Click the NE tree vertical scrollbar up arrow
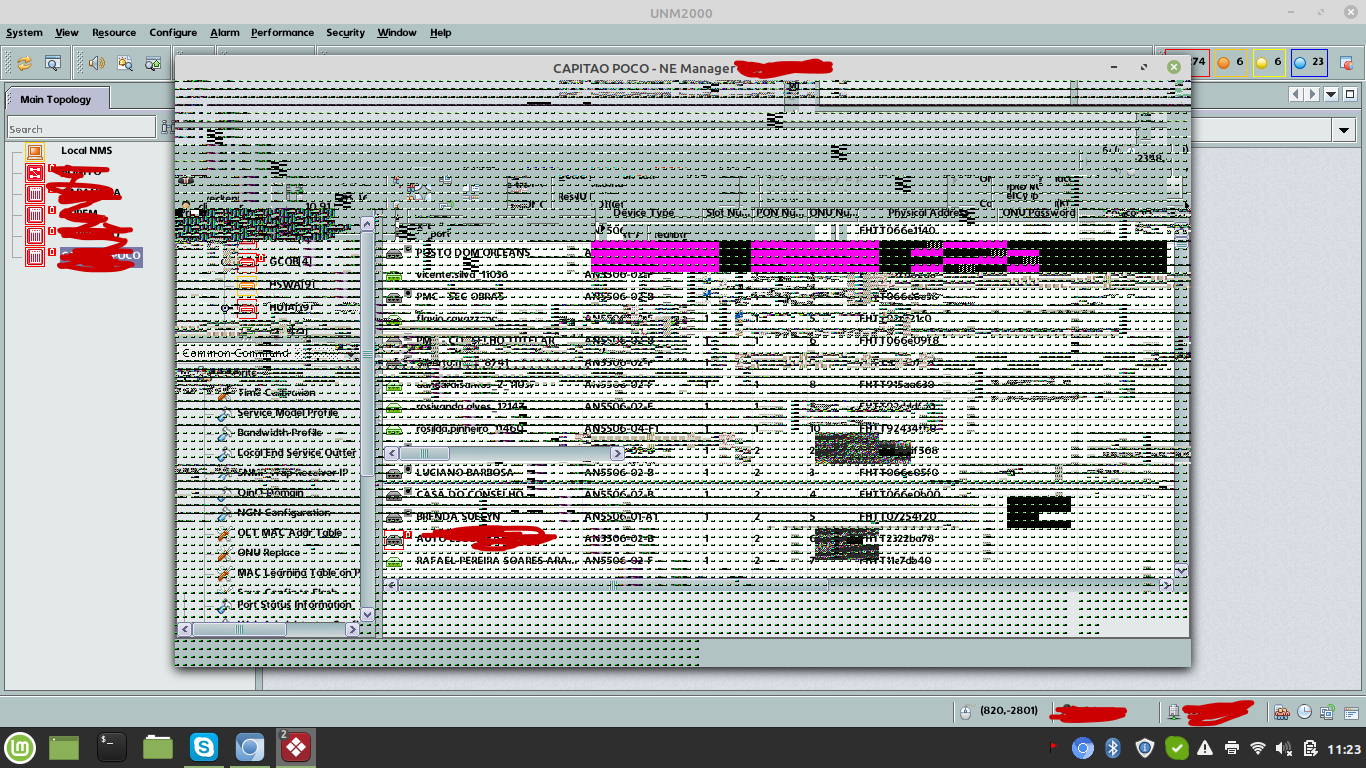 [367, 224]
